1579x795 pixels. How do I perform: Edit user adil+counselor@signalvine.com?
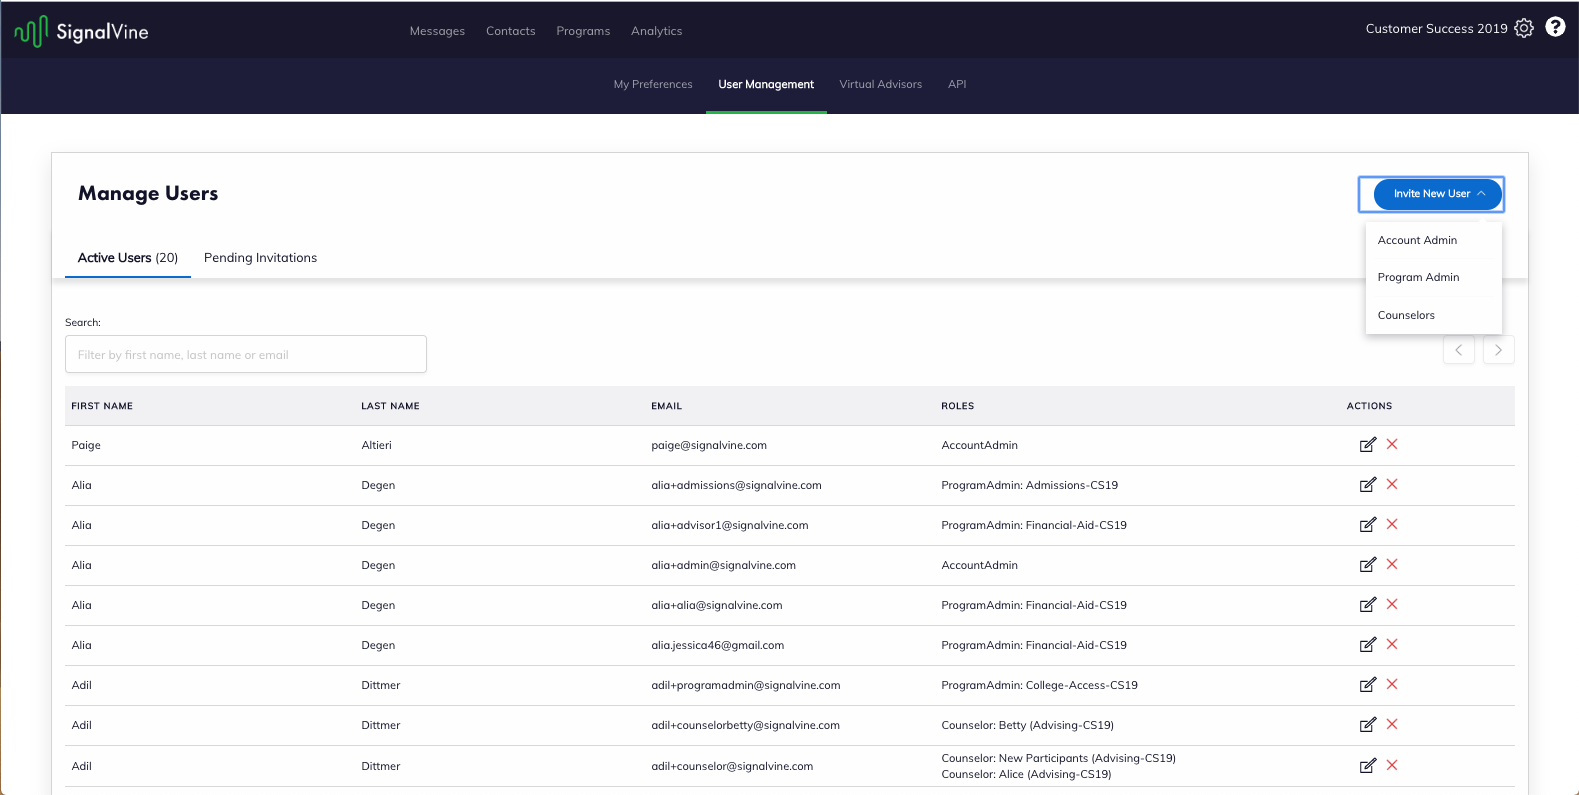pos(1367,766)
